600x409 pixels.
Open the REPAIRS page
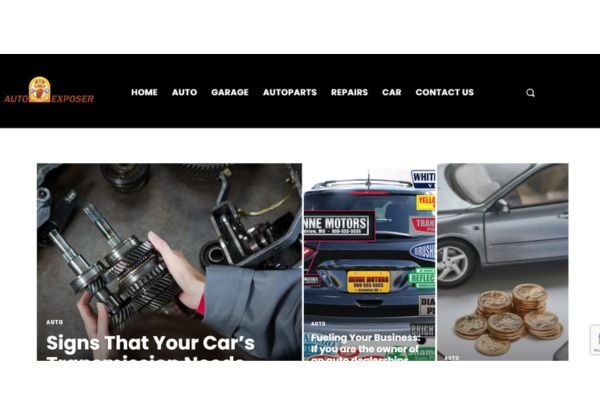[349, 92]
